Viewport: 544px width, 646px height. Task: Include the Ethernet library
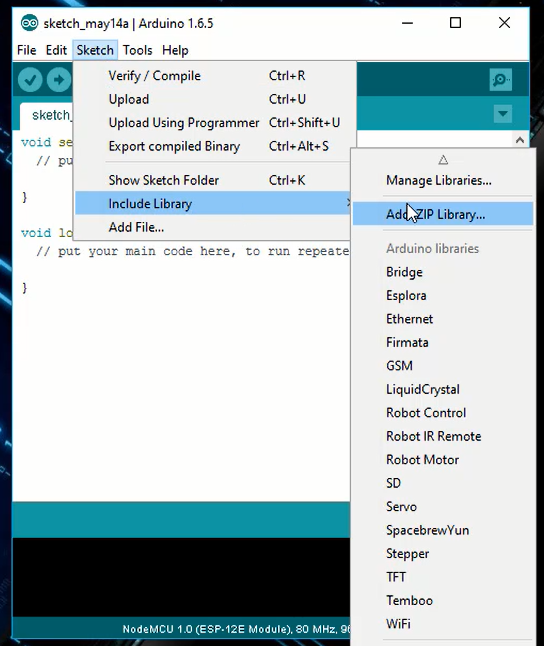coord(443,319)
